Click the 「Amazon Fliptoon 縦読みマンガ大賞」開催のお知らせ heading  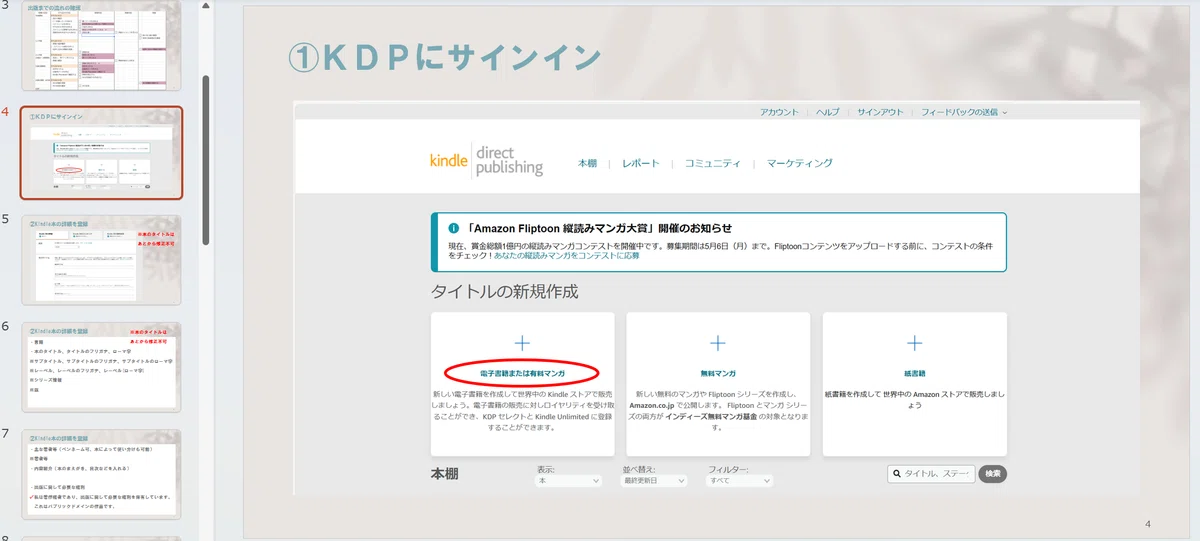tap(599, 228)
